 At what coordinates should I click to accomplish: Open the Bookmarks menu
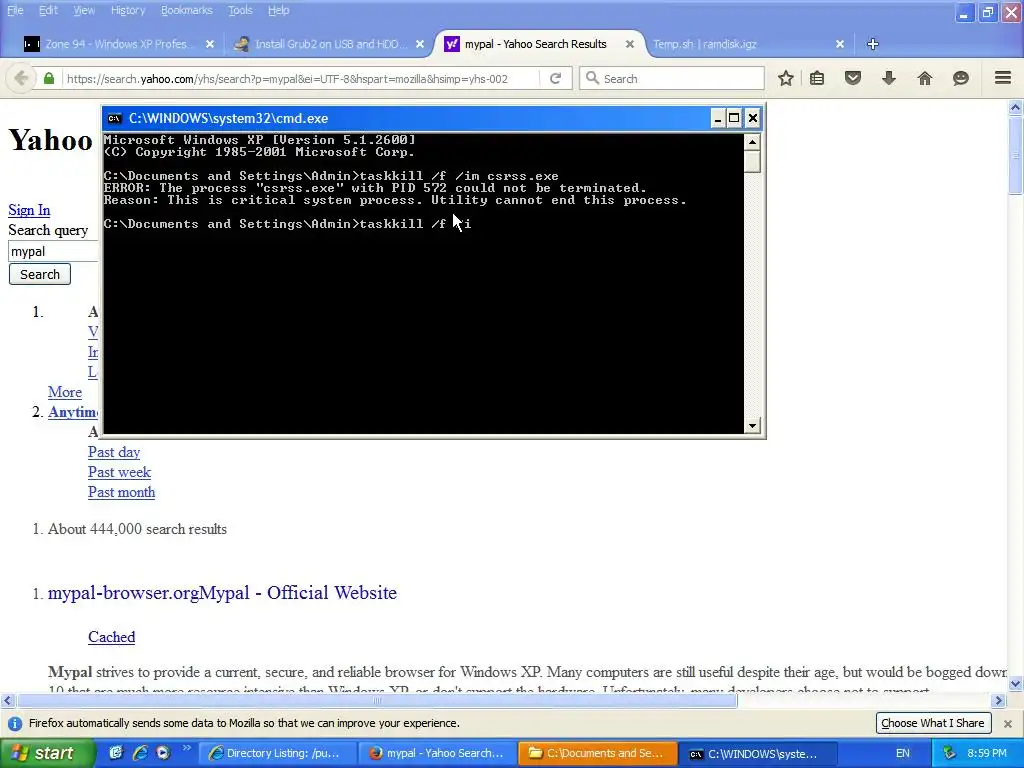click(x=187, y=10)
